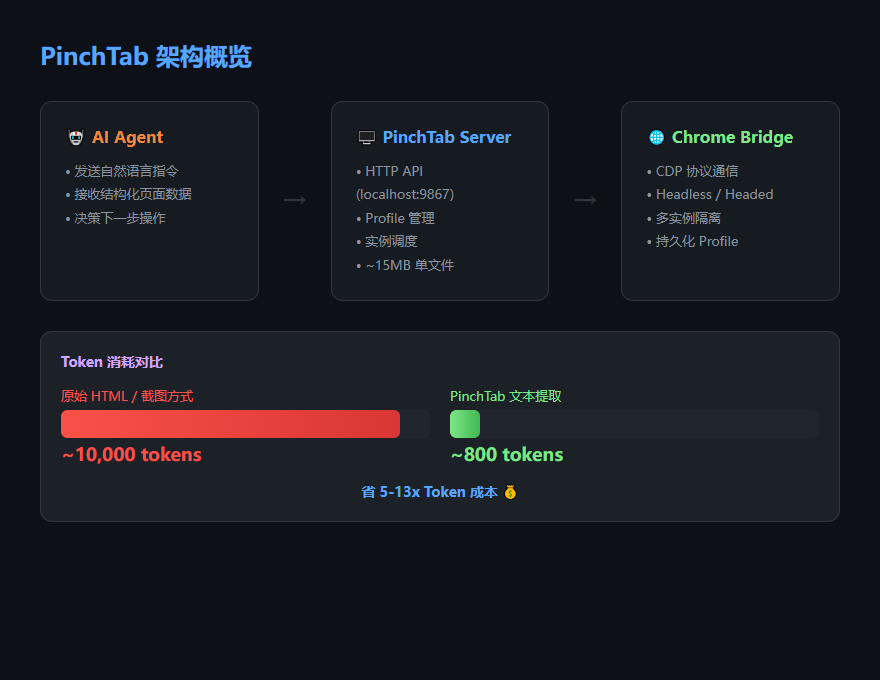The height and width of the screenshot is (680, 880).
Task: Click the red HTML token progress bar
Action: (230, 424)
